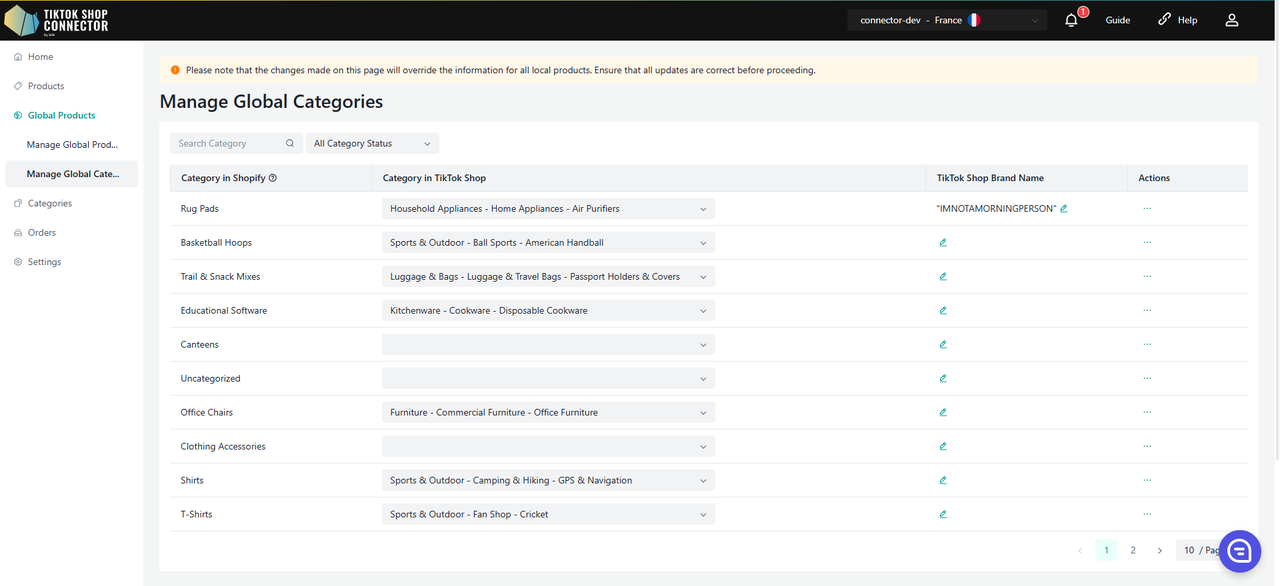Click the notification bell icon
This screenshot has height=586, width=1280.
[1072, 20]
